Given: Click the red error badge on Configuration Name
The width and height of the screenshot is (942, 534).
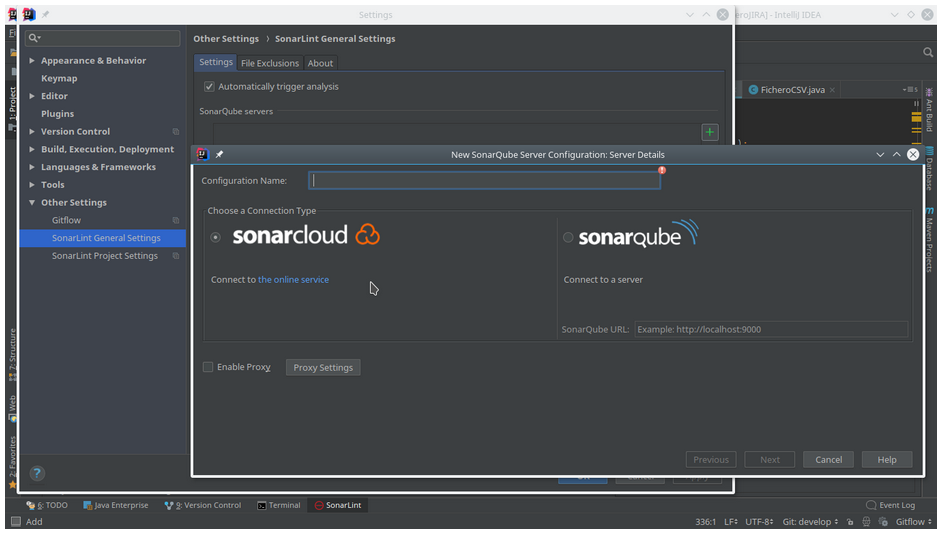Looking at the screenshot, I should [661, 171].
